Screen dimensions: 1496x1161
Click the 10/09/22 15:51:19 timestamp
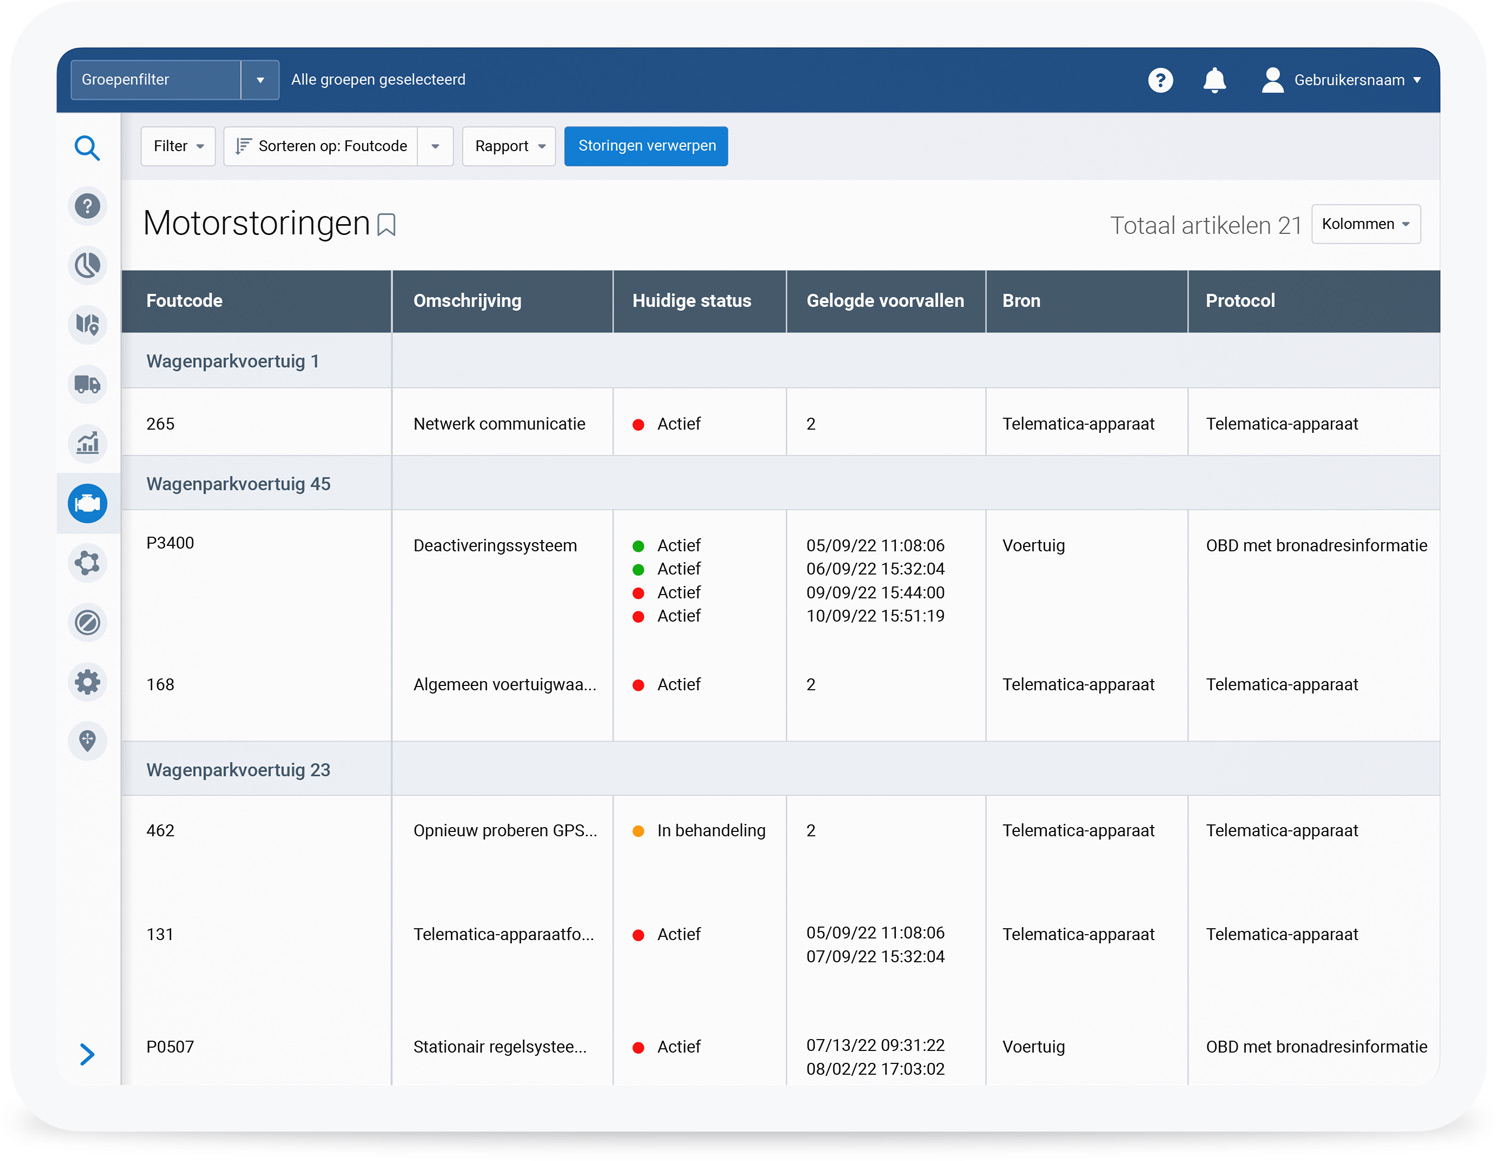click(875, 616)
